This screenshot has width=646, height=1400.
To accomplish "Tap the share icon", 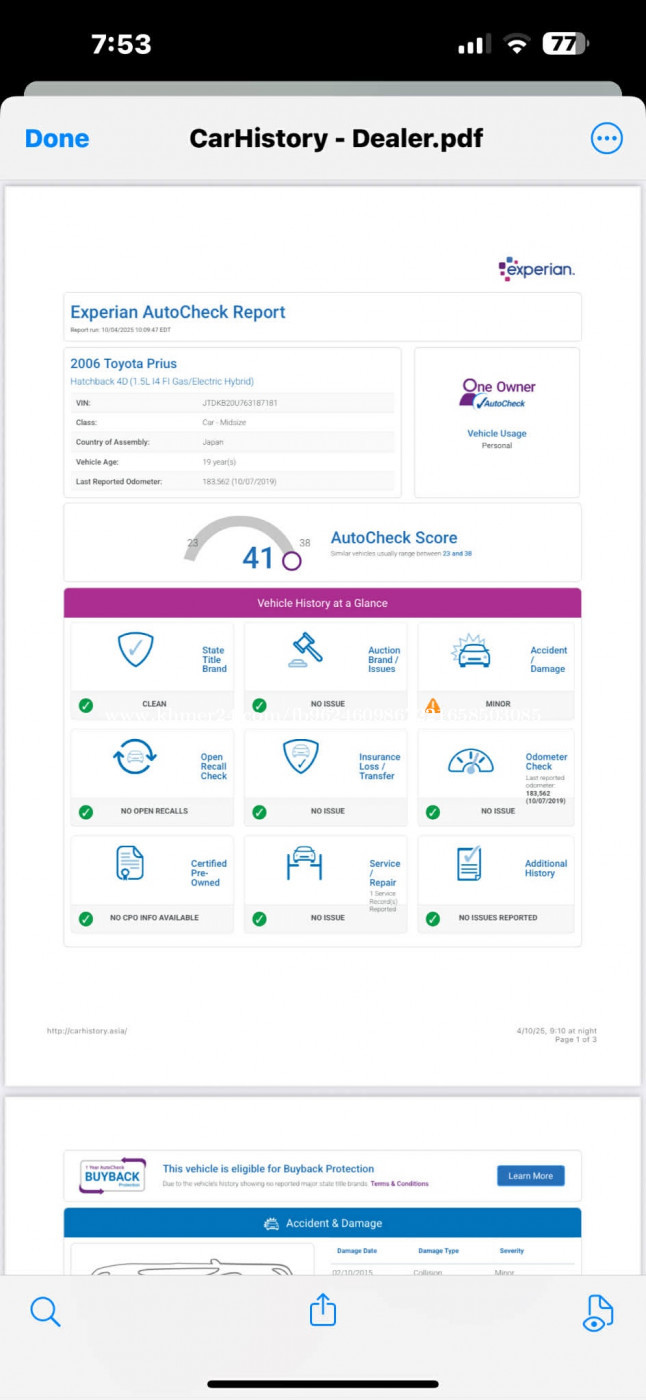I will [323, 1310].
